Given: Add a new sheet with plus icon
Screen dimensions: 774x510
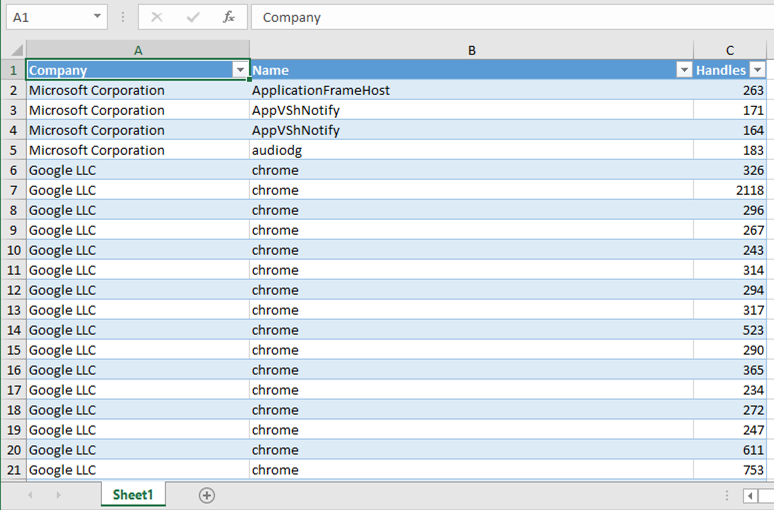Looking at the screenshot, I should point(207,495).
